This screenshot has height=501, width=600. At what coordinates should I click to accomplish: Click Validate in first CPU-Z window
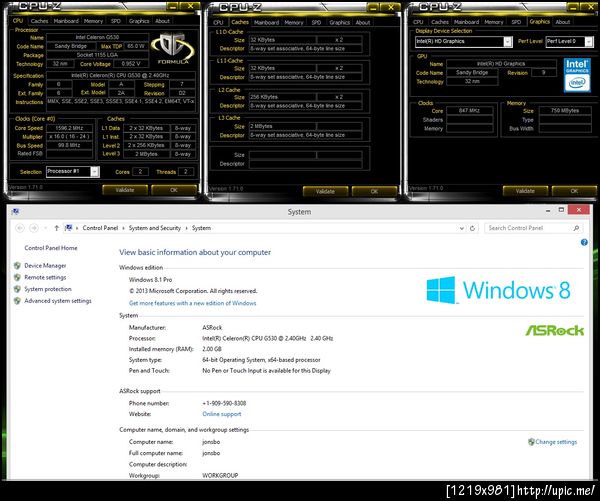pos(125,190)
